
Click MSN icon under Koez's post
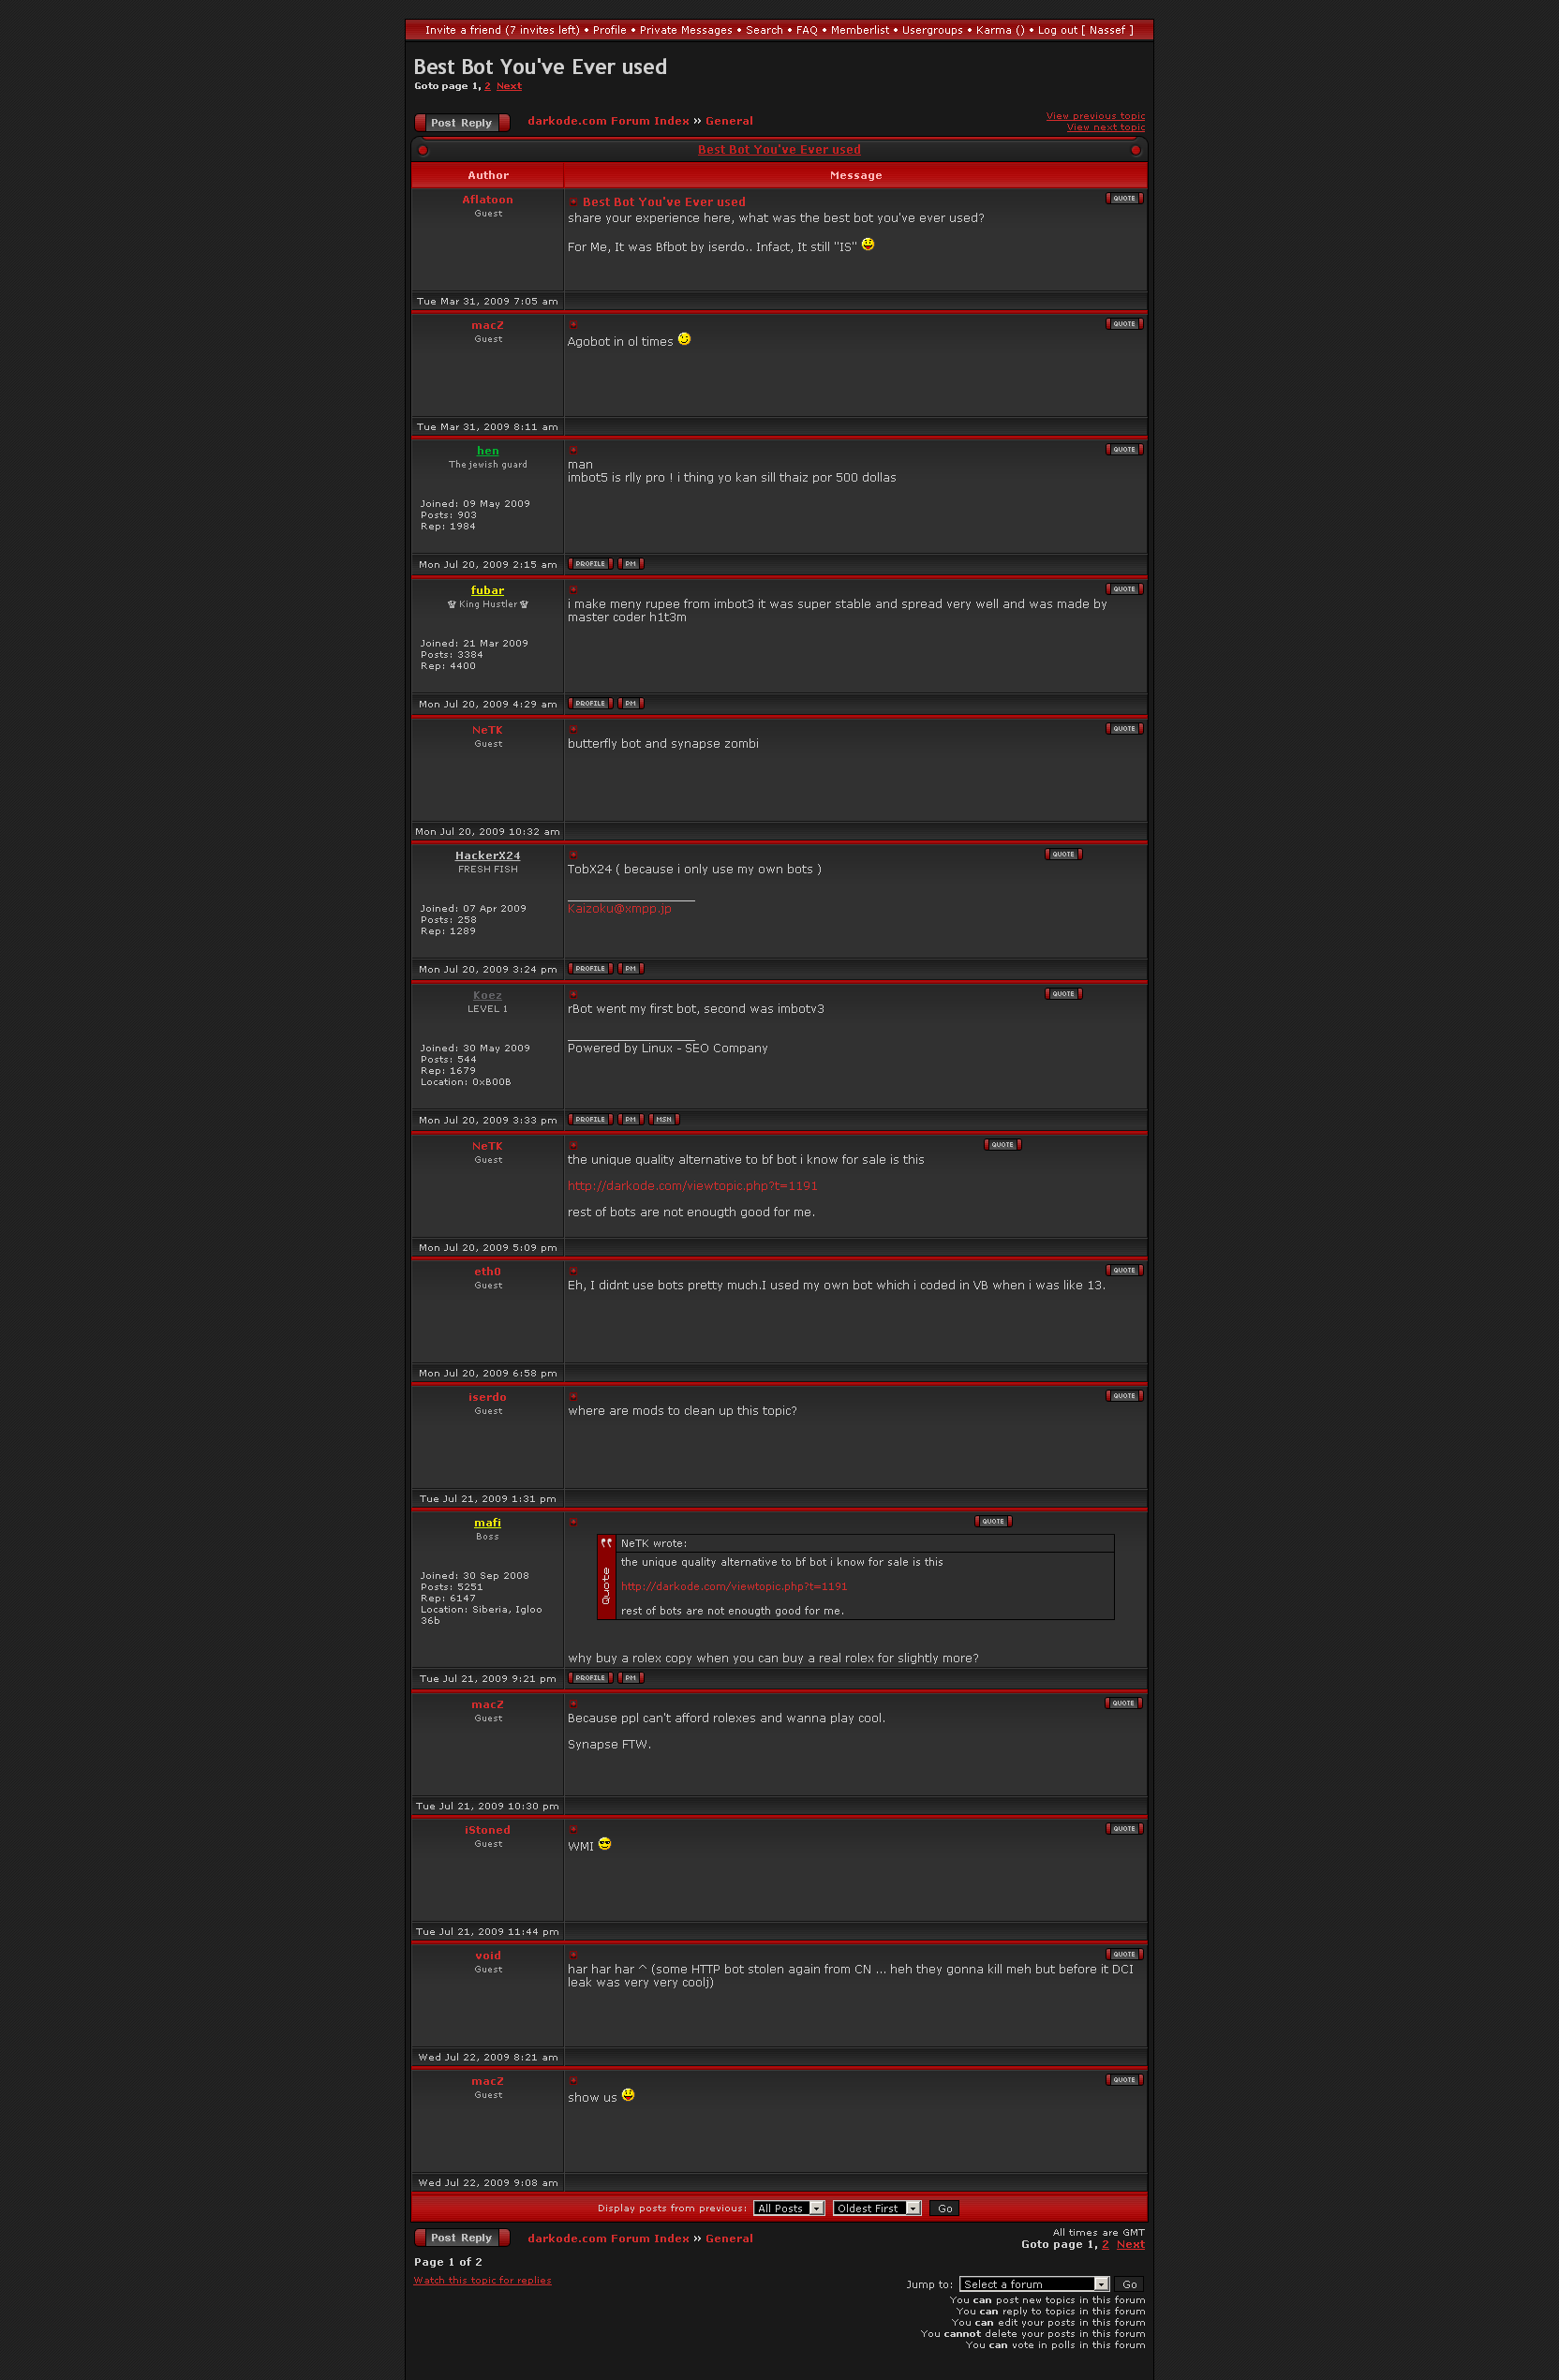[664, 1120]
